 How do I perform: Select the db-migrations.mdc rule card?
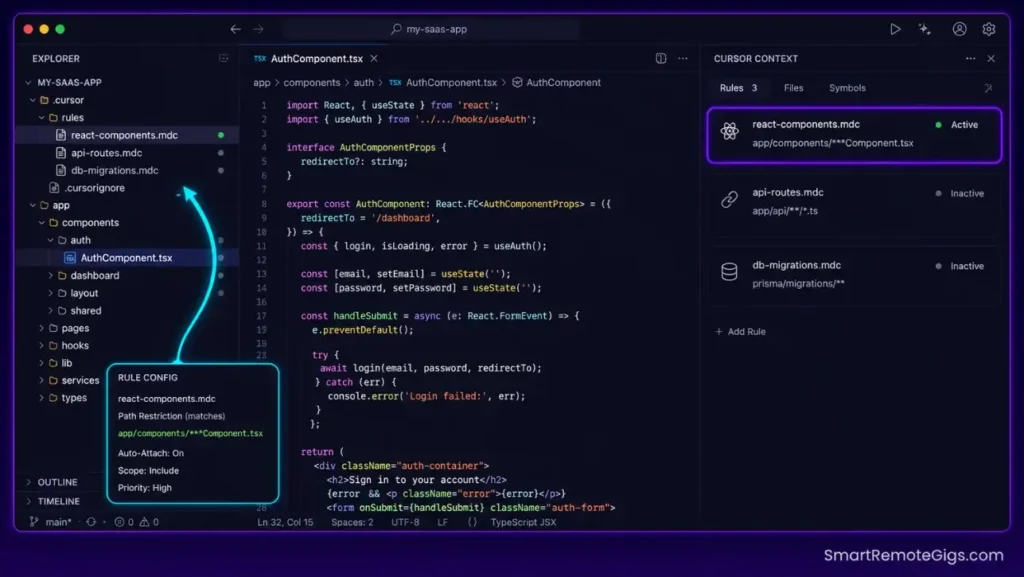[x=854, y=274]
